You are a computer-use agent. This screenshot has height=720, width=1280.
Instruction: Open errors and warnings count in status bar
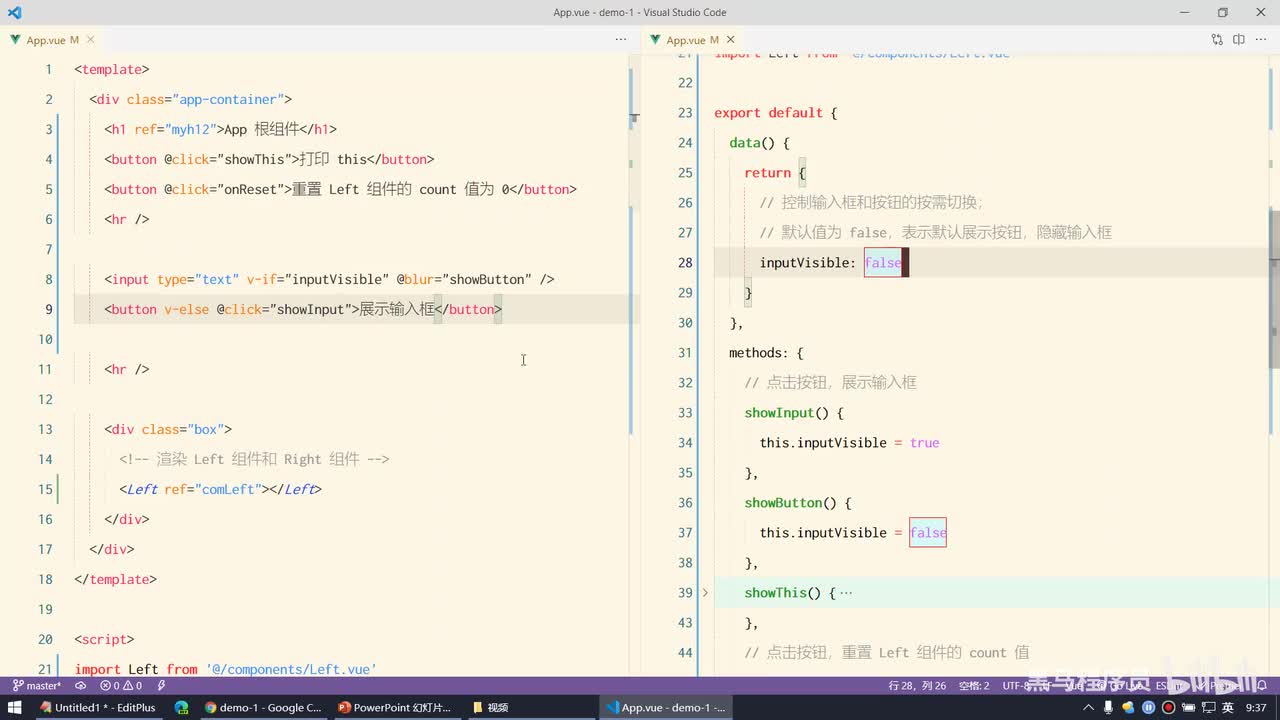click(121, 686)
